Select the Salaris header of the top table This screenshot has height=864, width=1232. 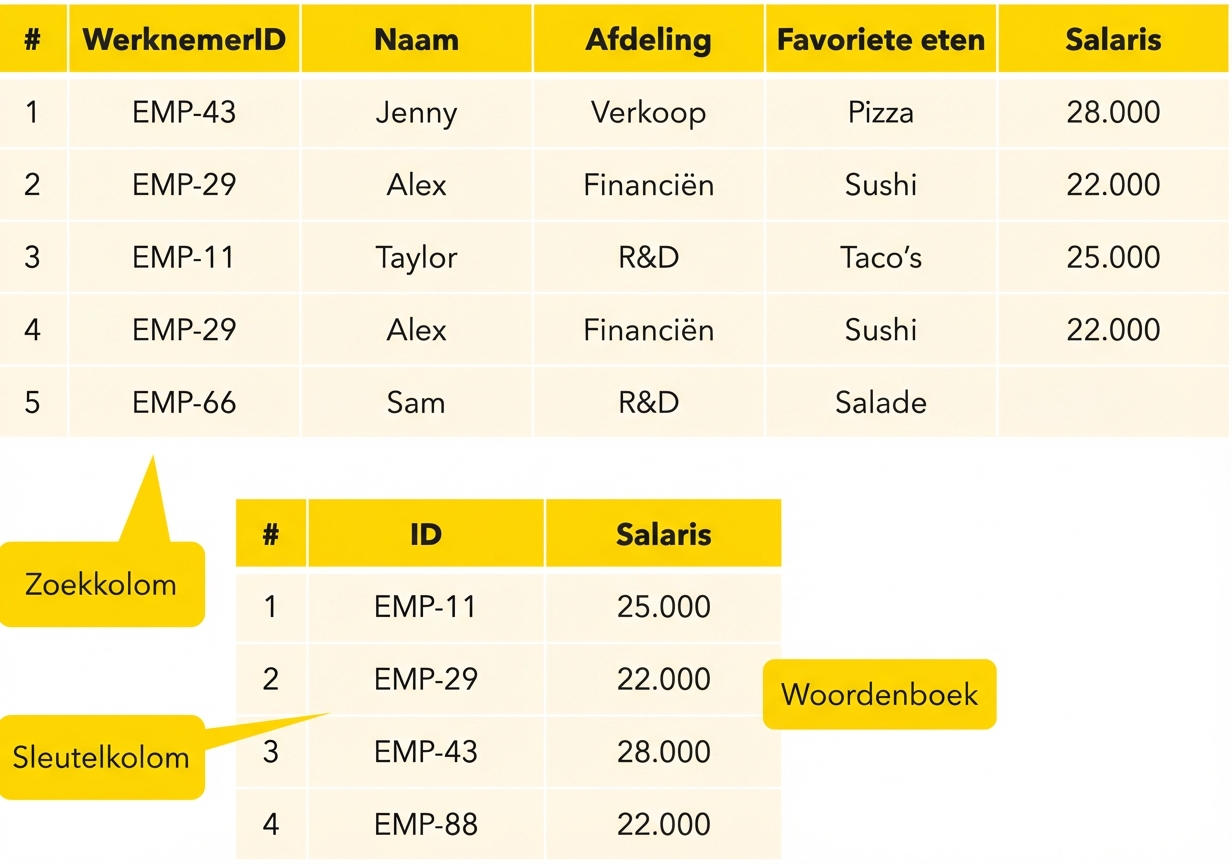click(x=1113, y=39)
